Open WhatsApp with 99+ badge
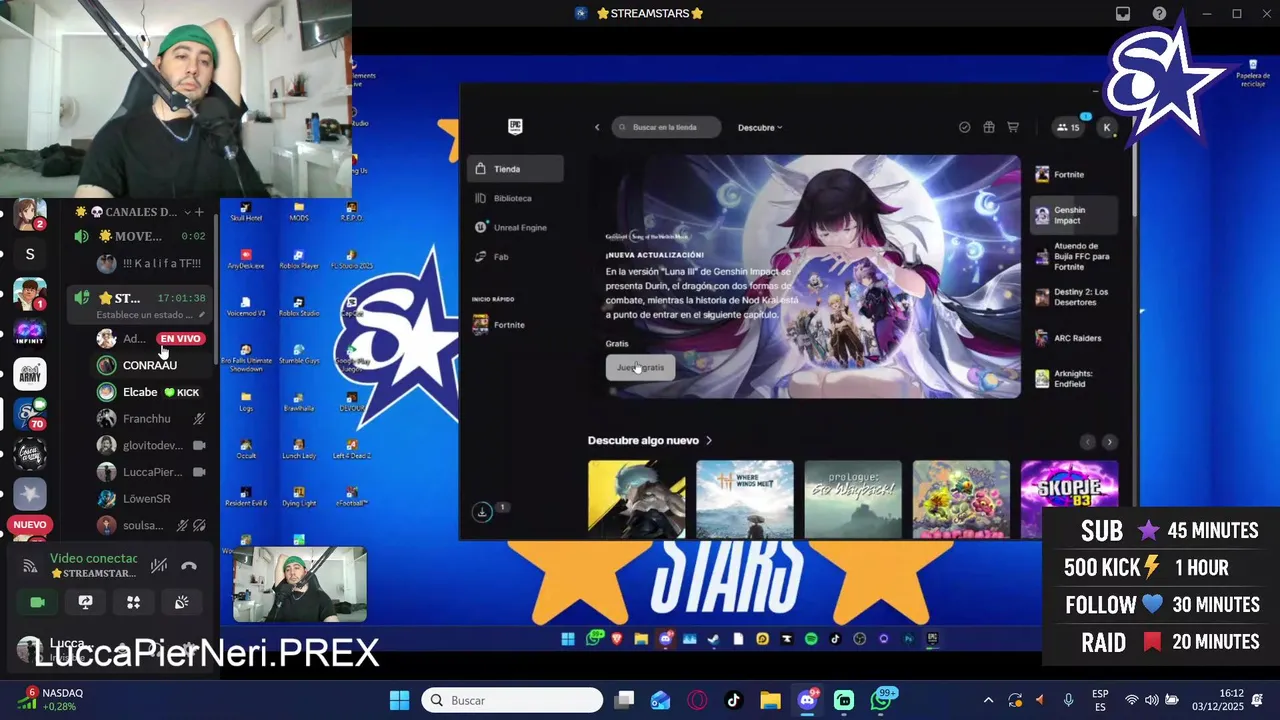Image resolution: width=1280 pixels, height=720 pixels. [x=882, y=699]
